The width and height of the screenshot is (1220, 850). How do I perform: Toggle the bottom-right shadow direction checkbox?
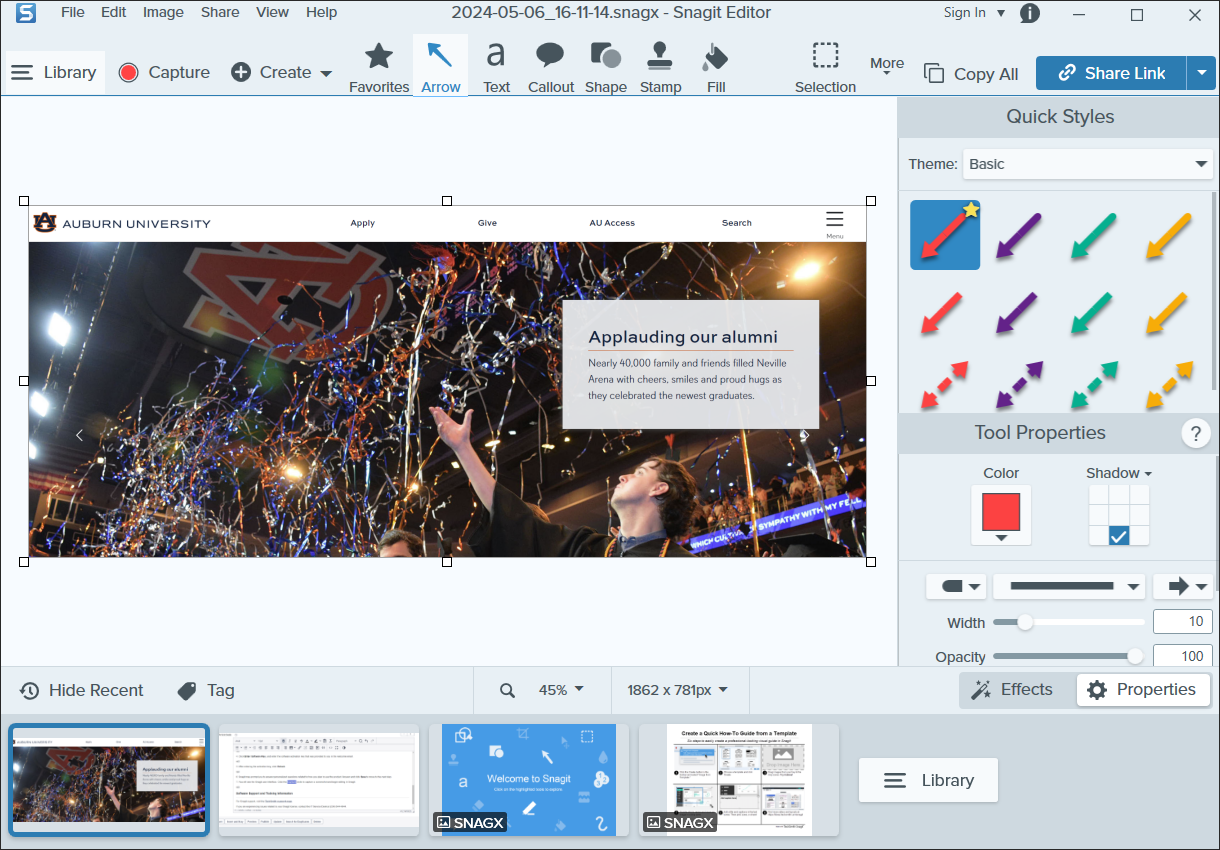(1137, 535)
